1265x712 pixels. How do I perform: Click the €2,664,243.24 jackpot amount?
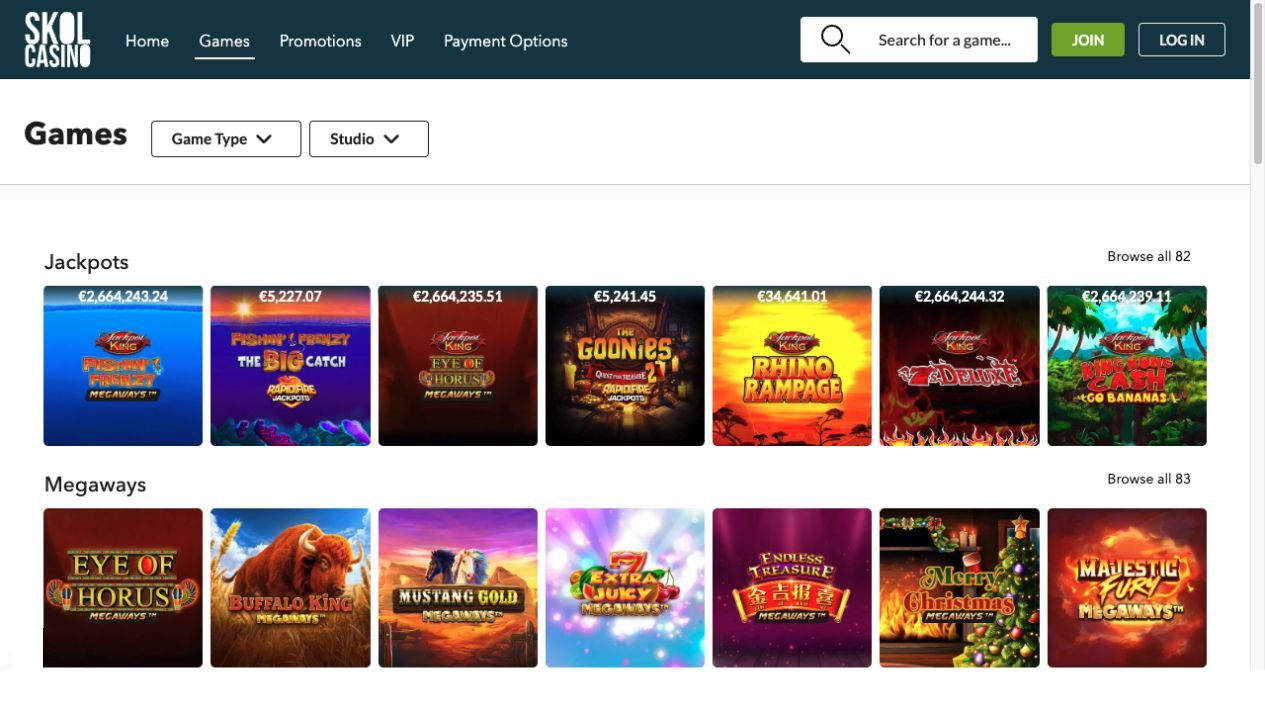click(x=123, y=296)
